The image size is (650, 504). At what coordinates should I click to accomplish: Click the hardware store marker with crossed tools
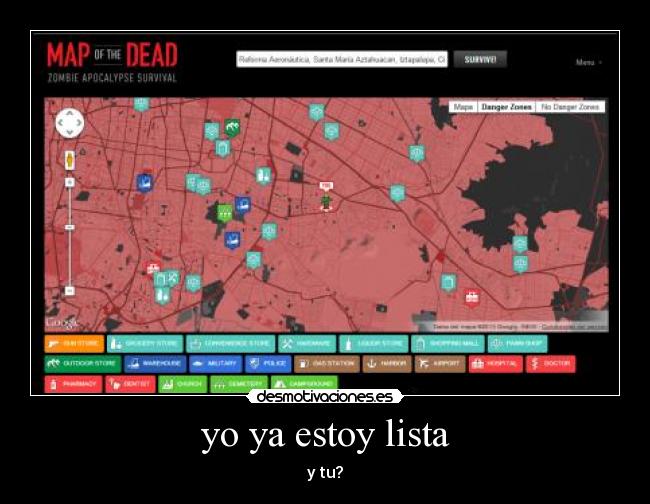coord(172,279)
